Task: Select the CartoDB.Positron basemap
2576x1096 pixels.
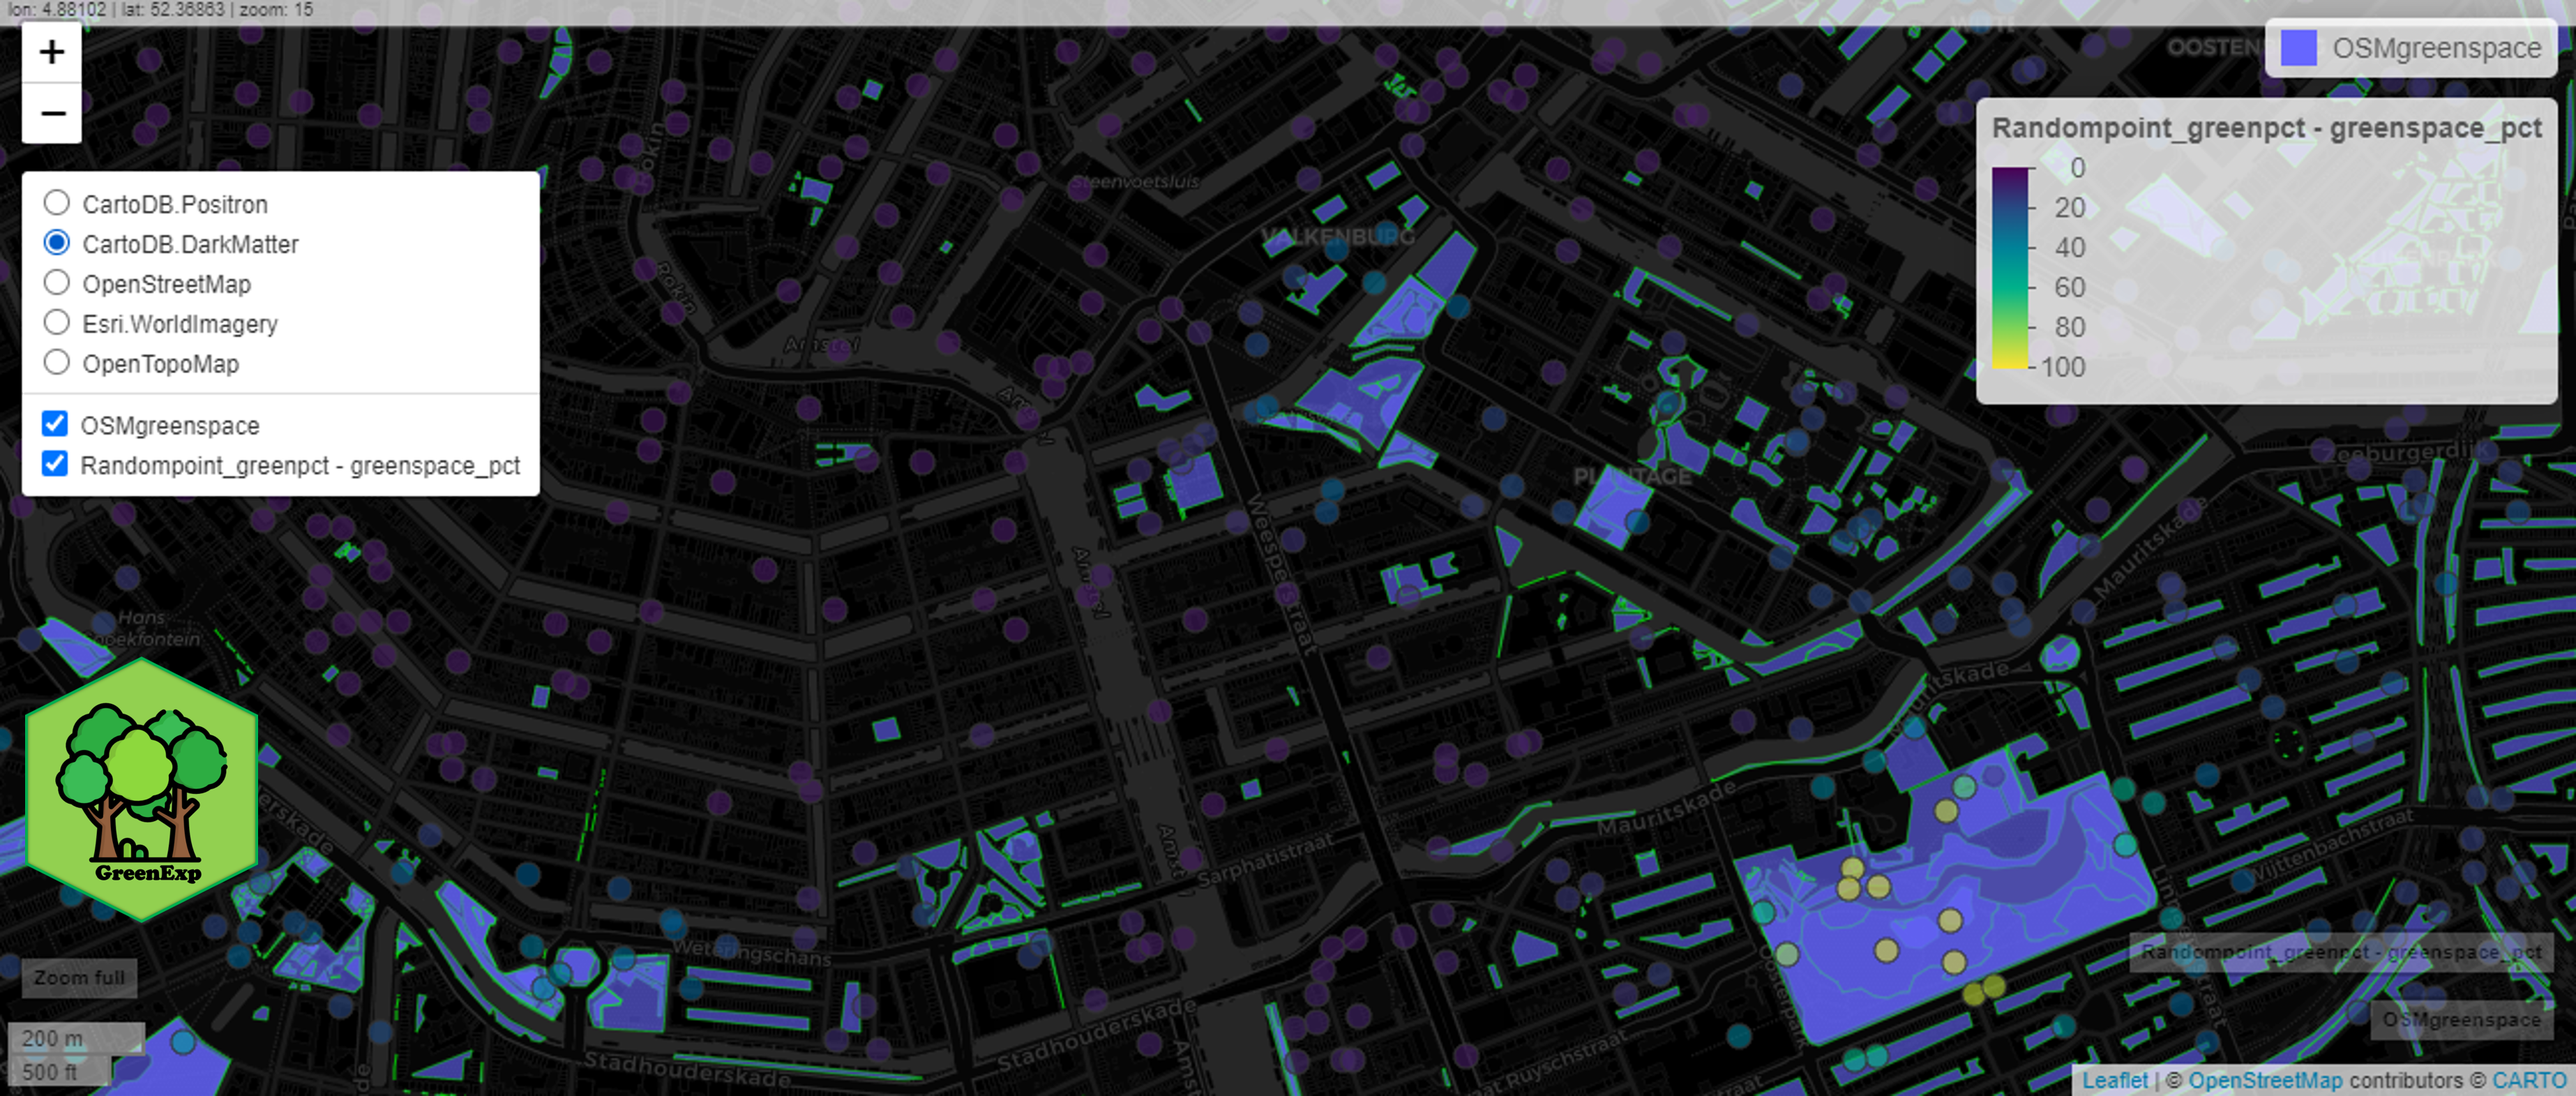Action: click(x=57, y=204)
